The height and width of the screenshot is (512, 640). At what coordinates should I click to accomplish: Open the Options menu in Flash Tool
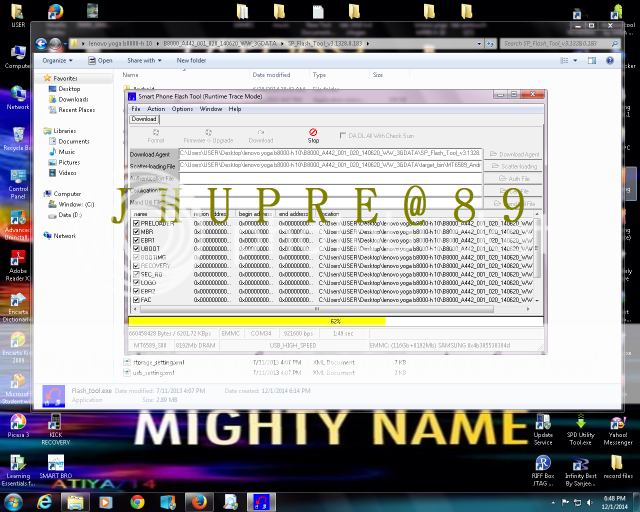click(x=182, y=108)
